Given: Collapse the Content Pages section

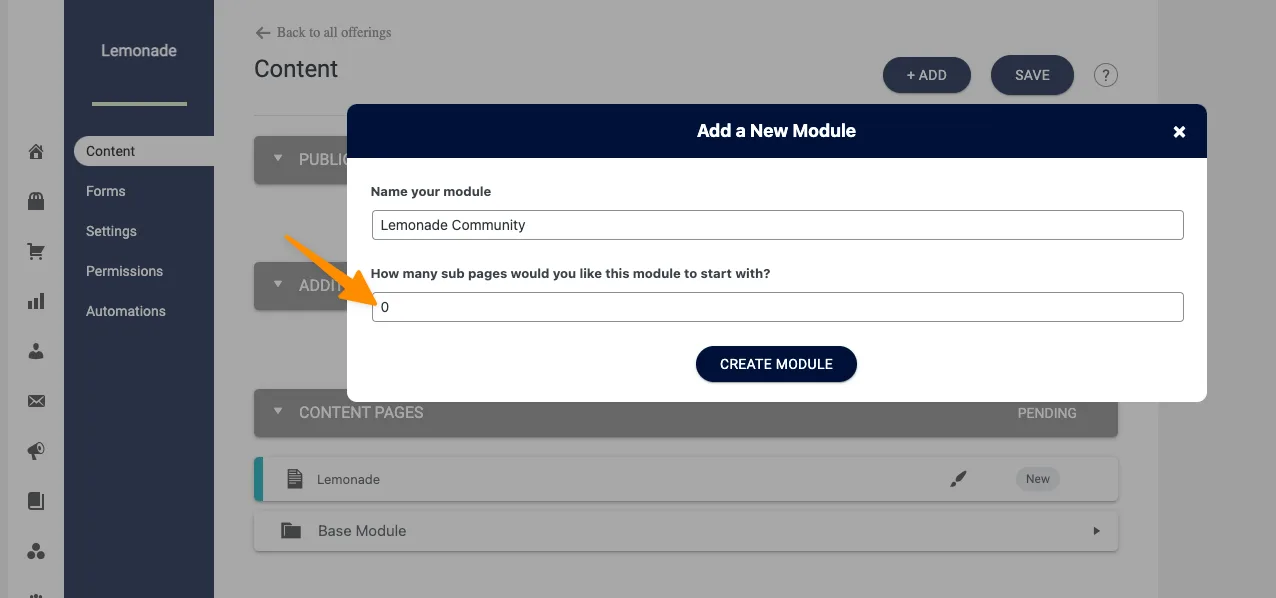Looking at the screenshot, I should click(x=278, y=412).
